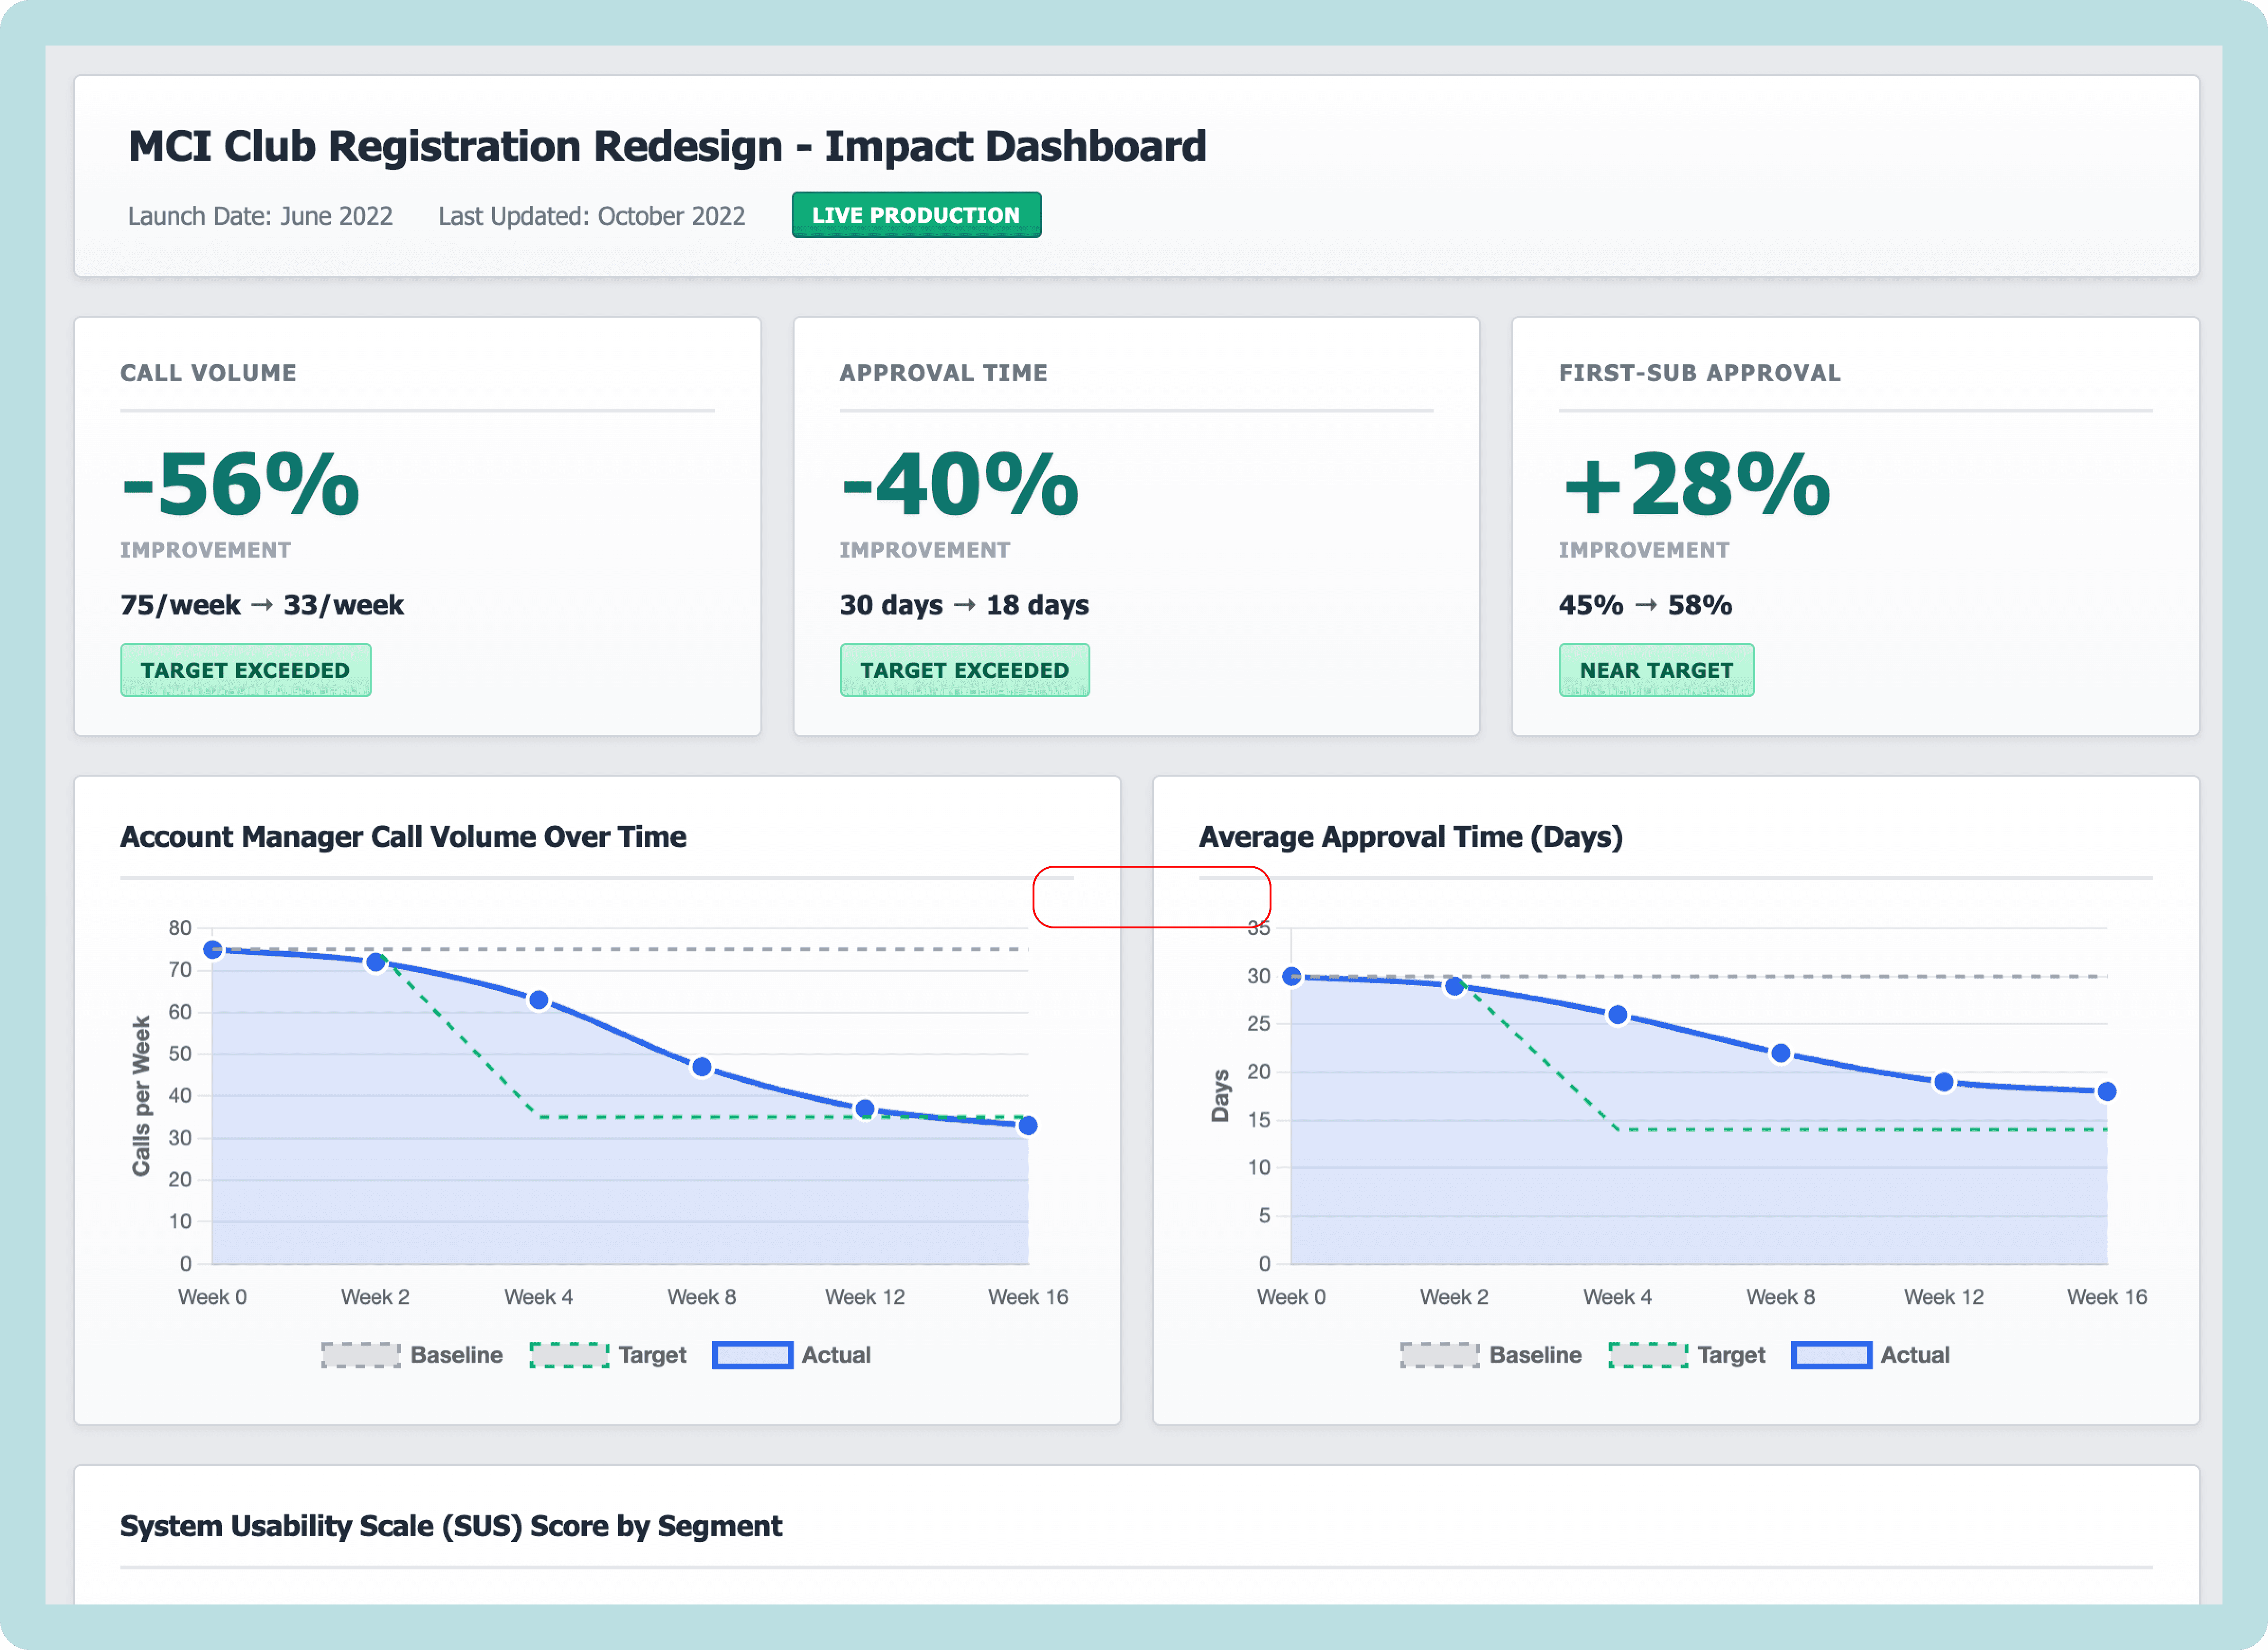Select Week 16 point on Approval Time chart
The width and height of the screenshot is (2268, 1650).
tap(2107, 1092)
